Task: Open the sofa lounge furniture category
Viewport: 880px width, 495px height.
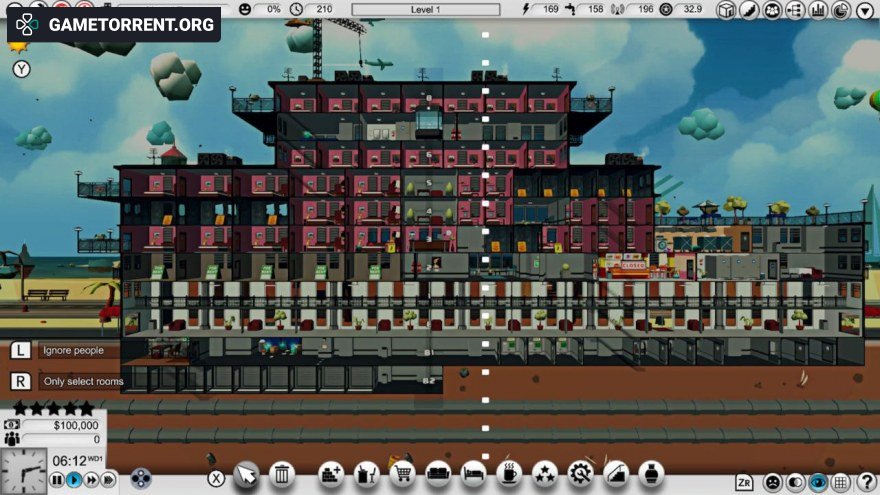Action: coord(438,476)
